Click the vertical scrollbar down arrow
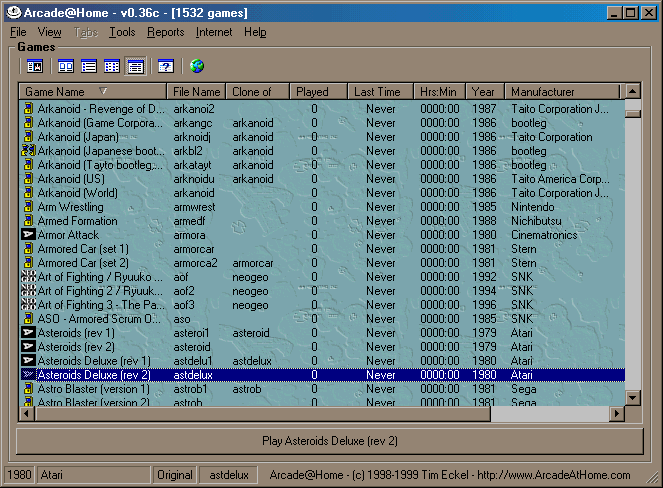 click(633, 398)
